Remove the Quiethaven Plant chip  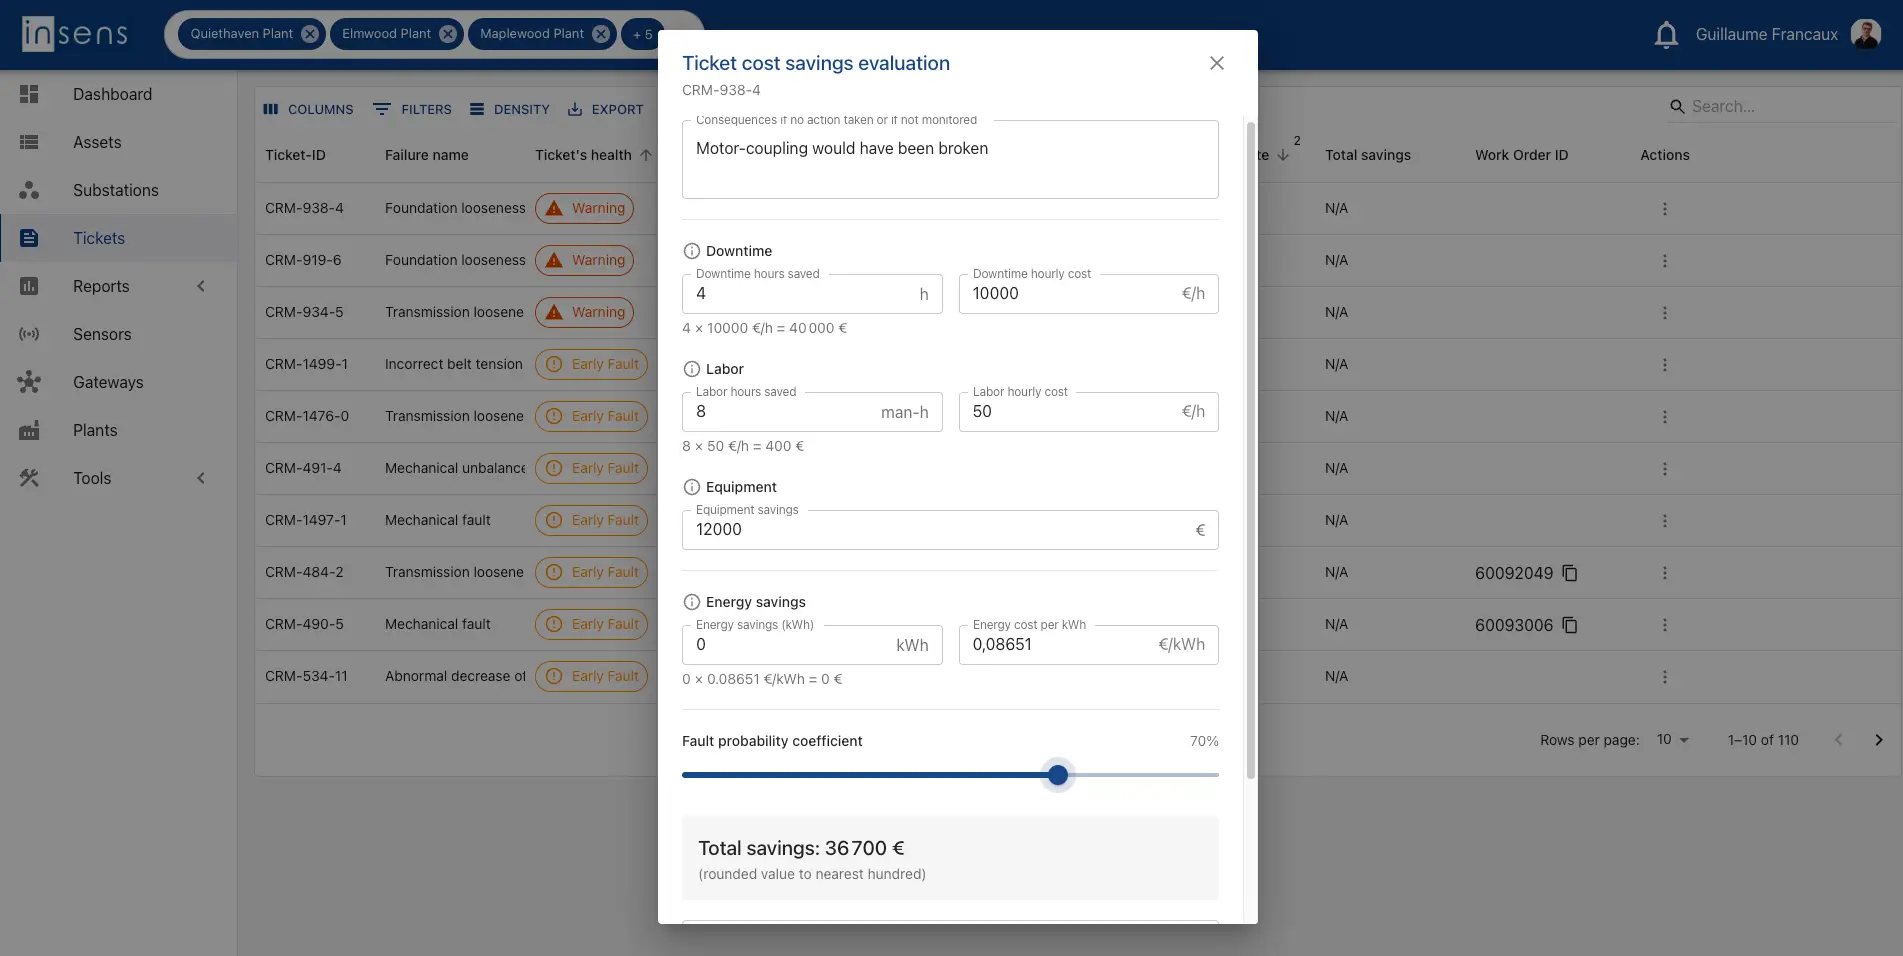[x=310, y=34]
